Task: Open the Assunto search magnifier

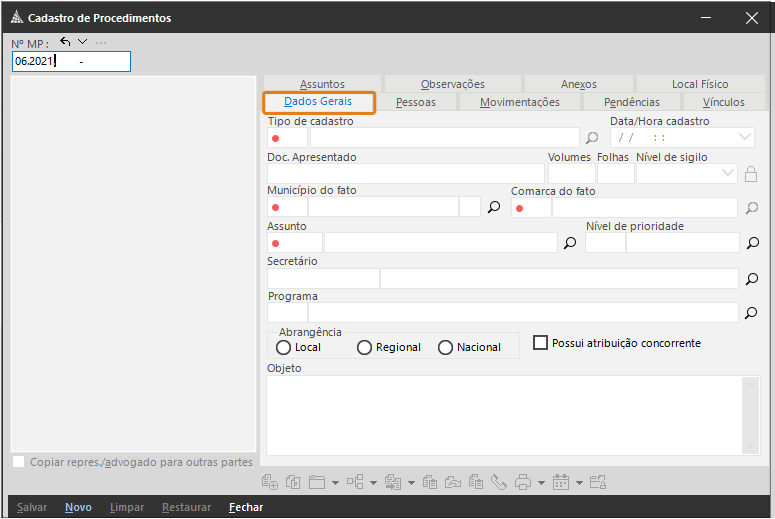Action: click(x=570, y=243)
